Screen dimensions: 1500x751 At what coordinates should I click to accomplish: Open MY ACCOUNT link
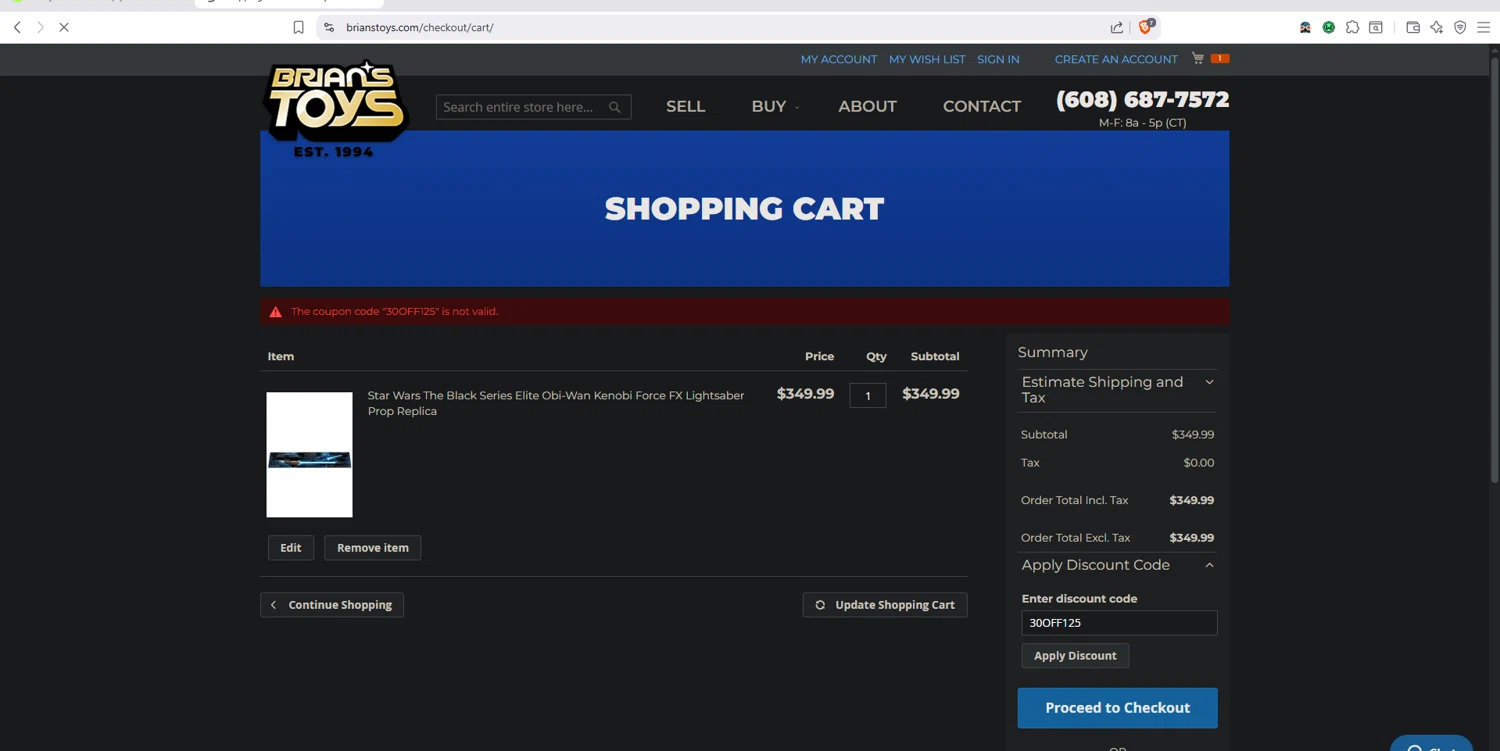[x=839, y=59]
